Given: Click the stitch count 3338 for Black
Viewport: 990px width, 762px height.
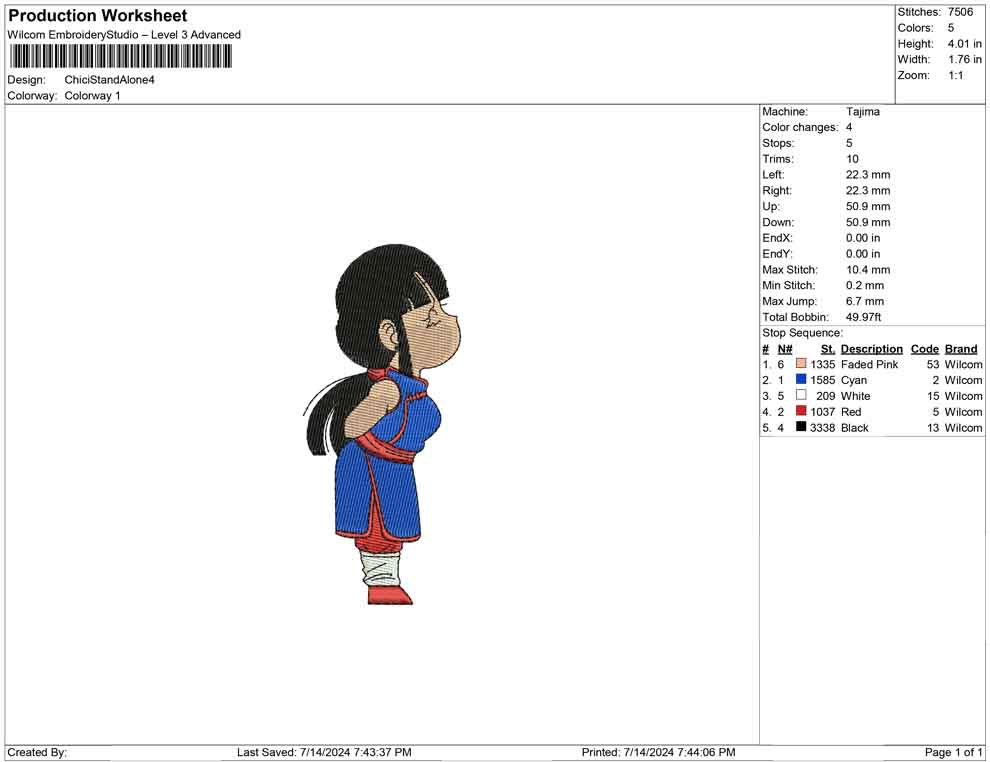Looking at the screenshot, I should click(823, 427).
